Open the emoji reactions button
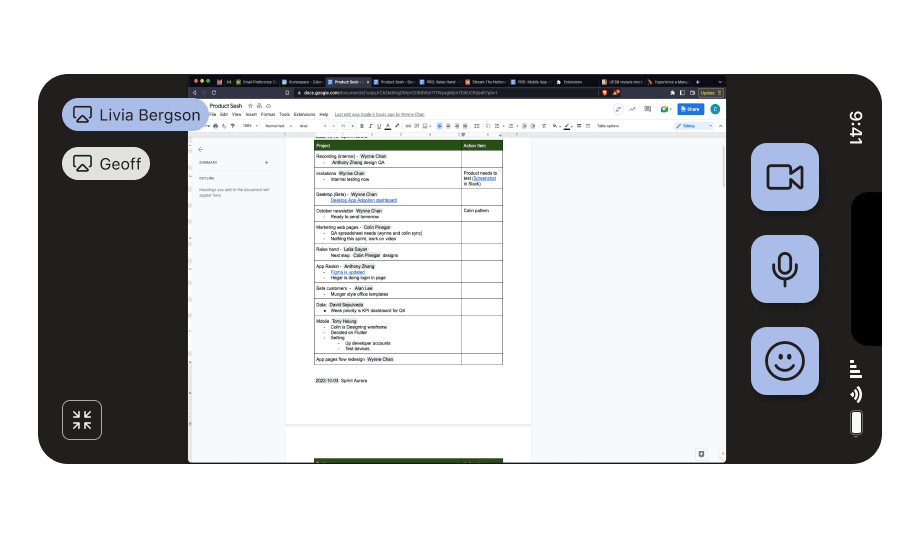920x537 pixels. point(784,361)
